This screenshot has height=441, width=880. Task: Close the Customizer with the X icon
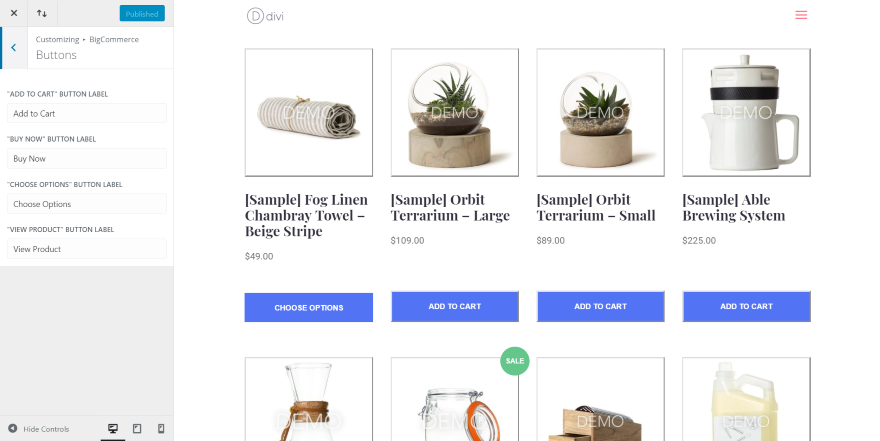(x=14, y=13)
